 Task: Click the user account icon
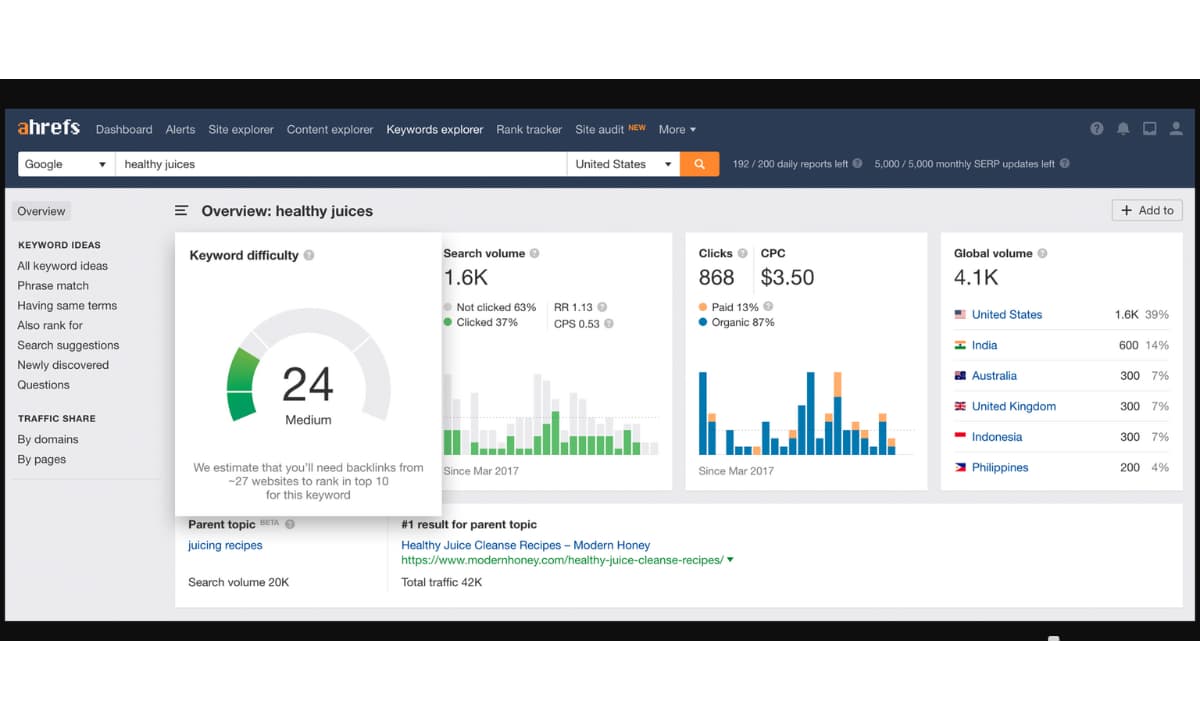(1176, 129)
